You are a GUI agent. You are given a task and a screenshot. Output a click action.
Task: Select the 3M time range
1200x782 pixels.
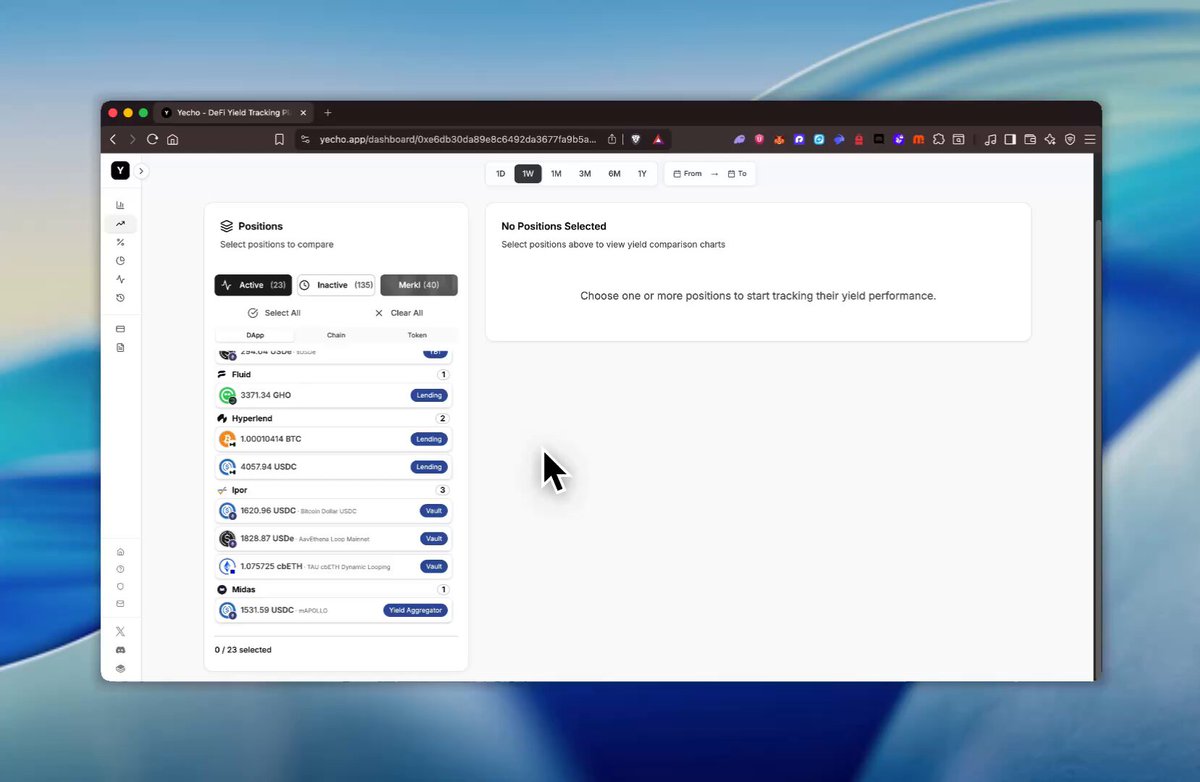click(x=585, y=174)
